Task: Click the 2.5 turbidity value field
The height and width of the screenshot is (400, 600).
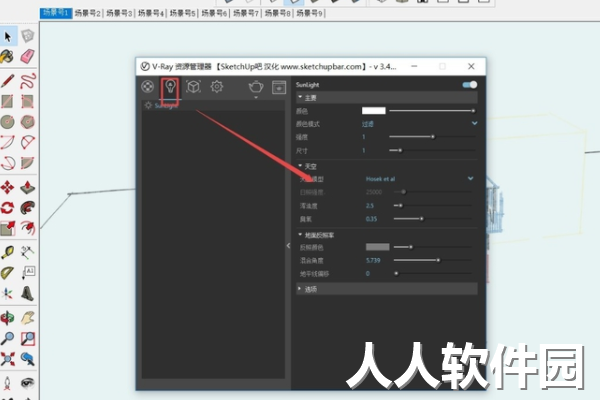Action: pos(370,206)
